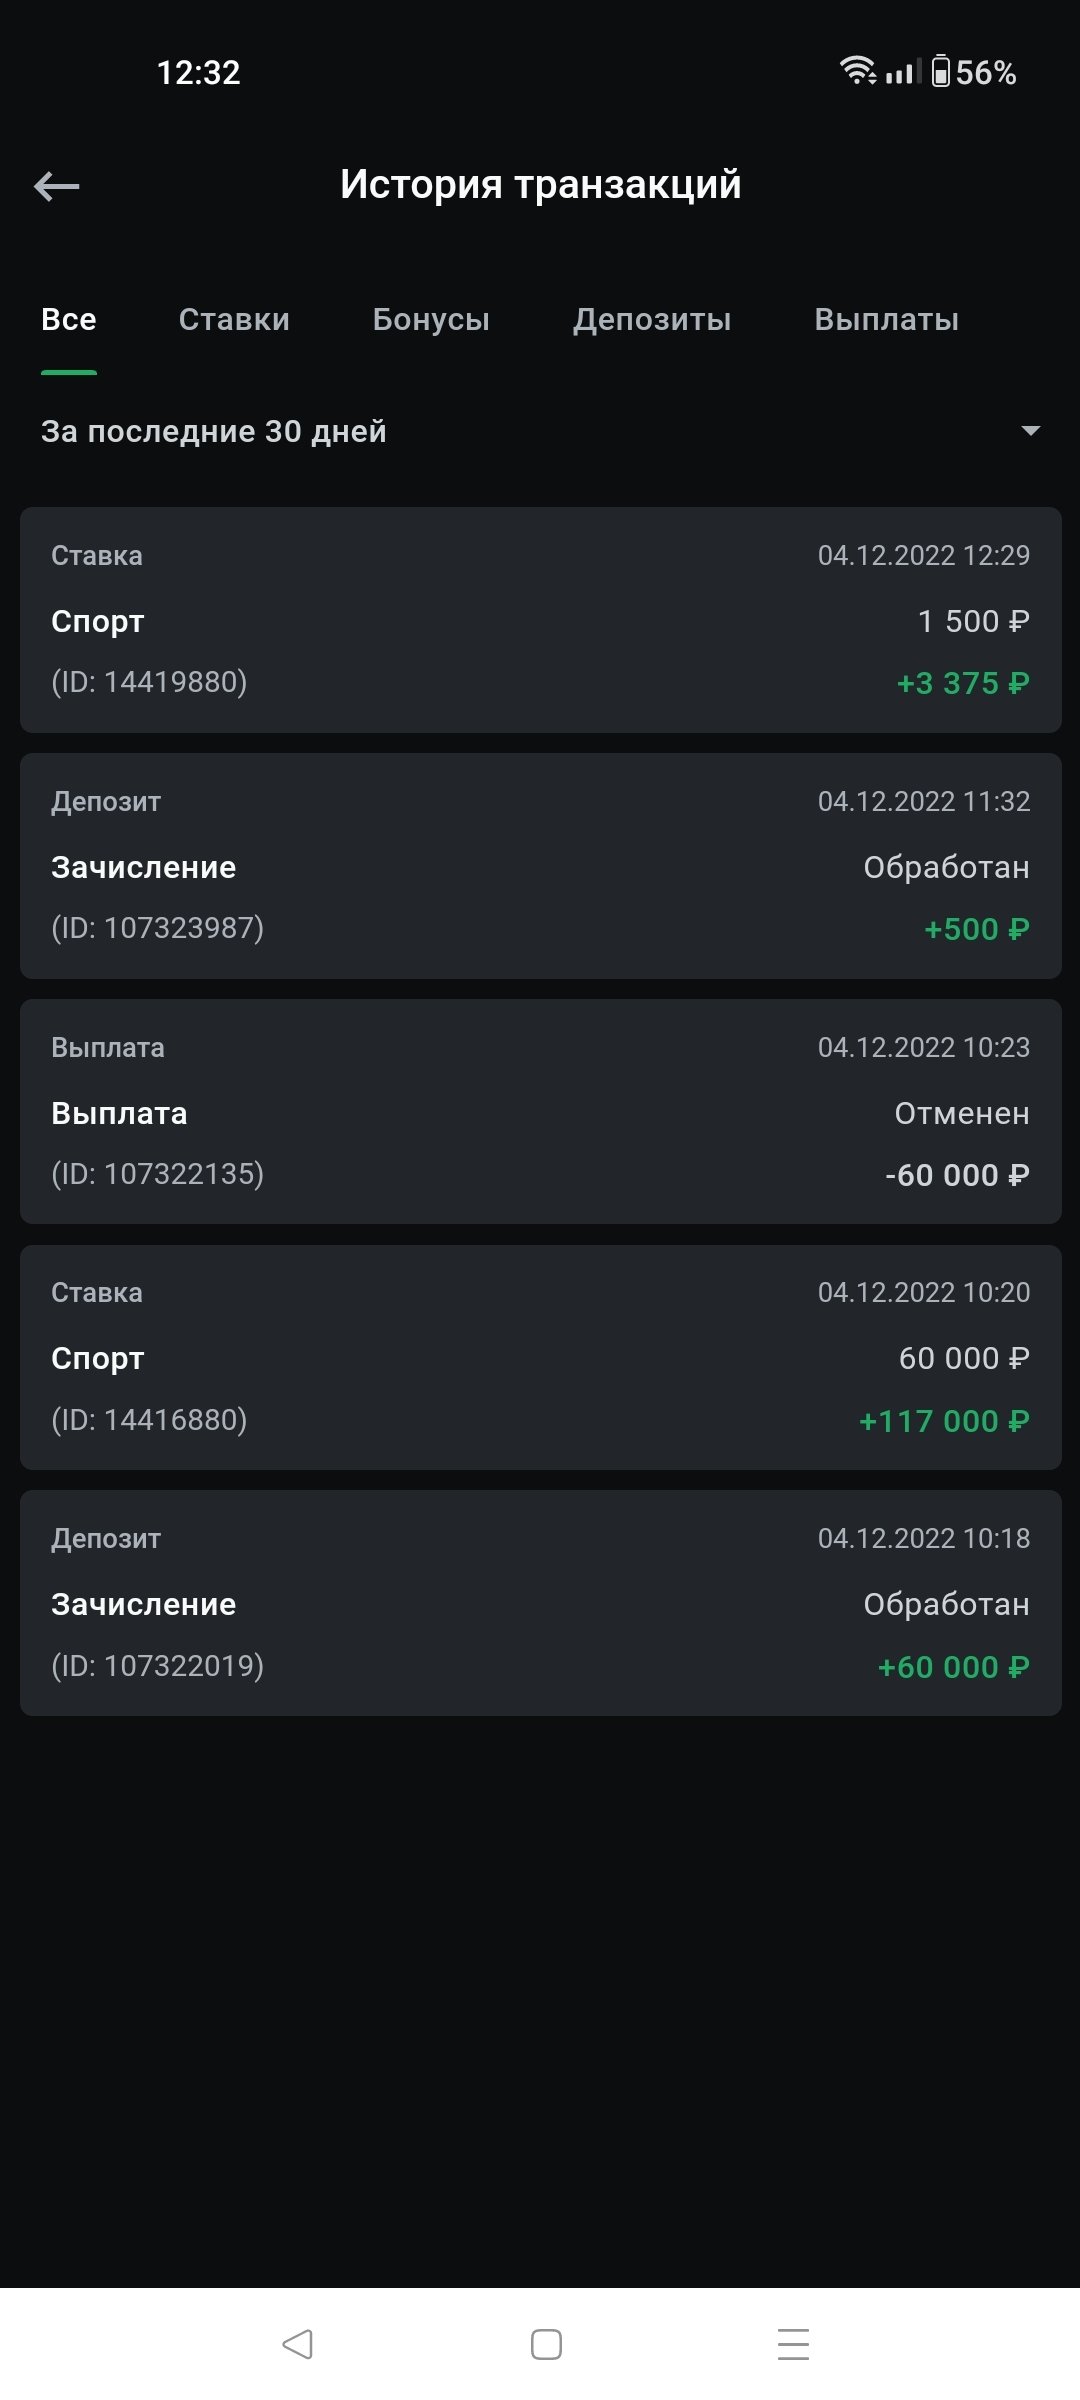The width and height of the screenshot is (1080, 2400).
Task: Open Android recent apps menu icon
Action: [x=793, y=2344]
